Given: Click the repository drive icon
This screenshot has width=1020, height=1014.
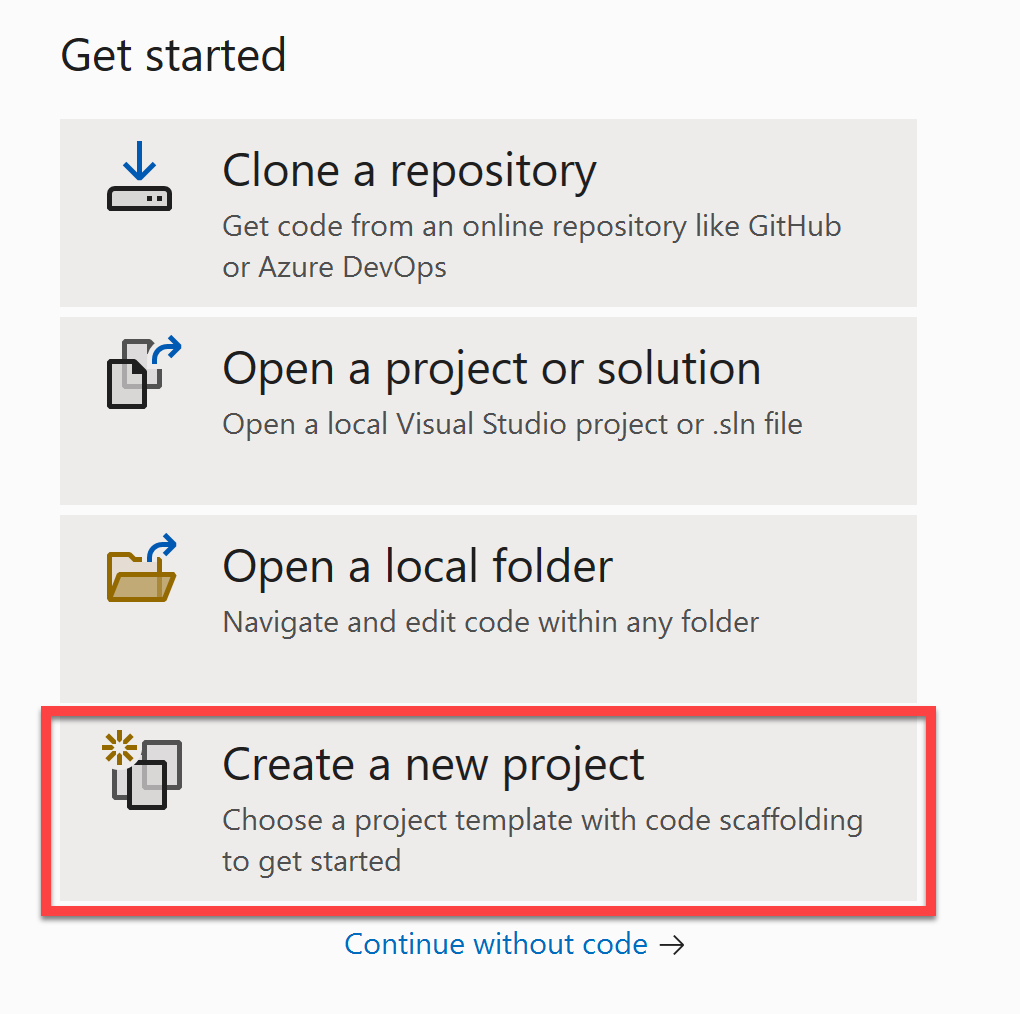Looking at the screenshot, I should click(139, 200).
